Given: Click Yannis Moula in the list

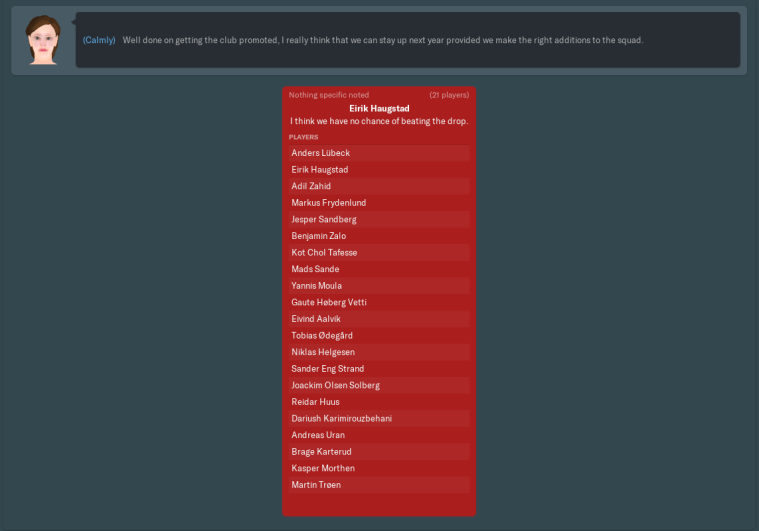Looking at the screenshot, I should [316, 286].
